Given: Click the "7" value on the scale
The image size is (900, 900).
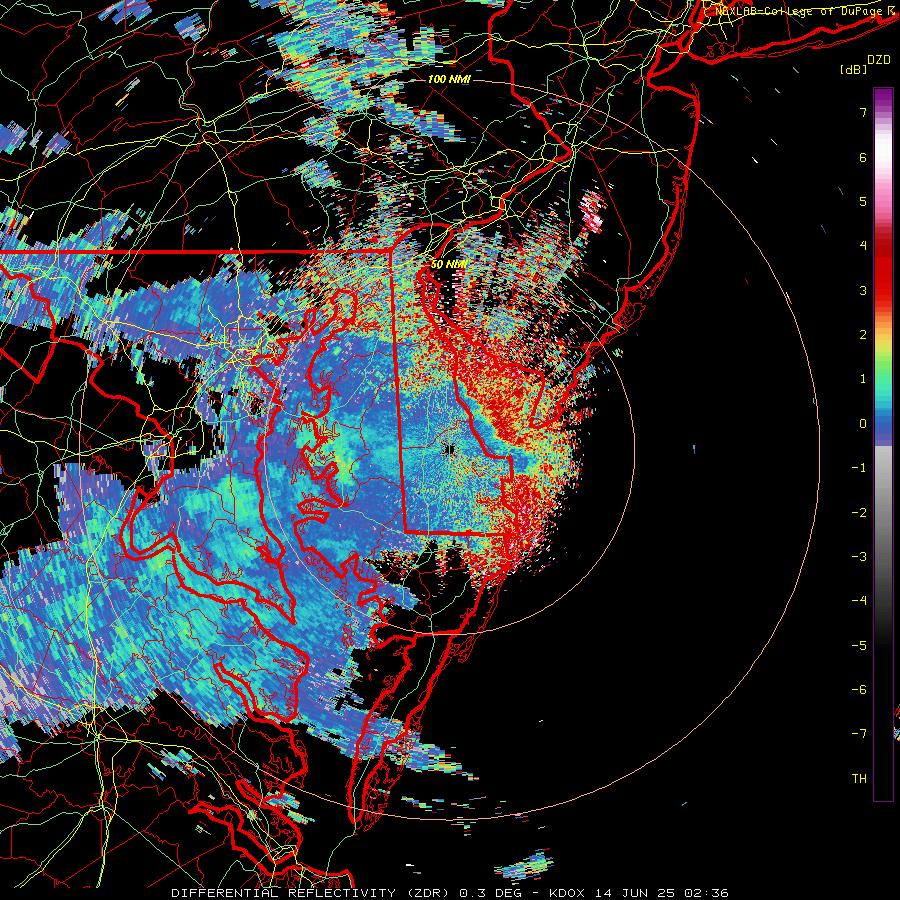Looking at the screenshot, I should (863, 112).
